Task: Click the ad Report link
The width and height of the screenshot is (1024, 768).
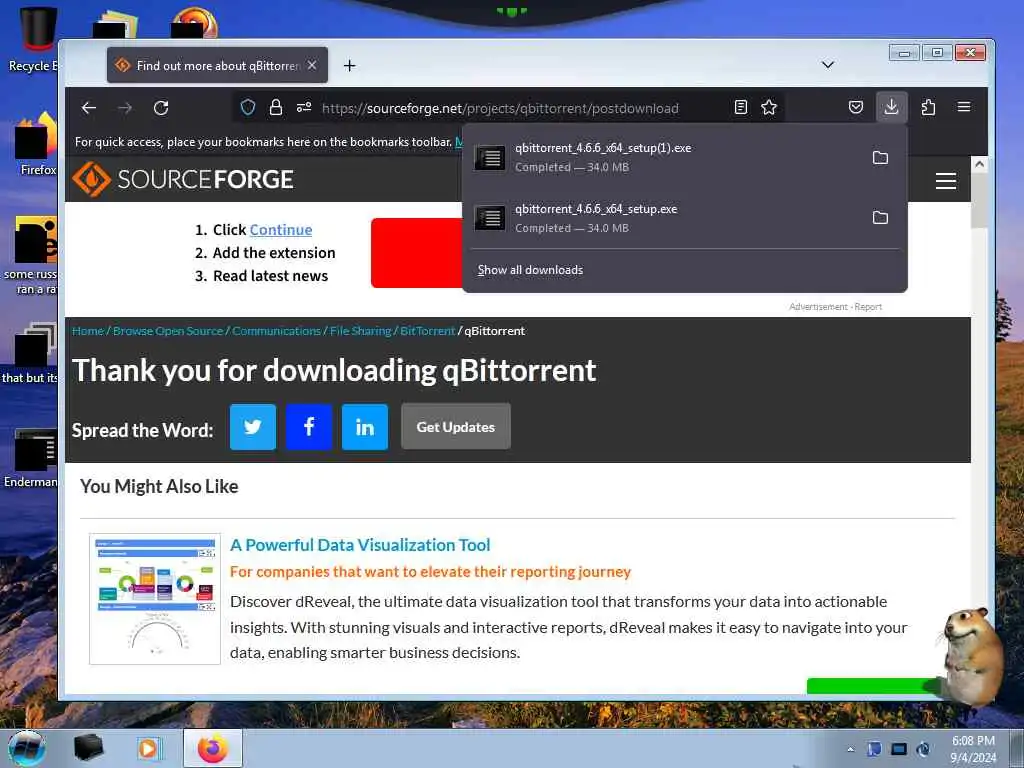Action: (x=868, y=306)
